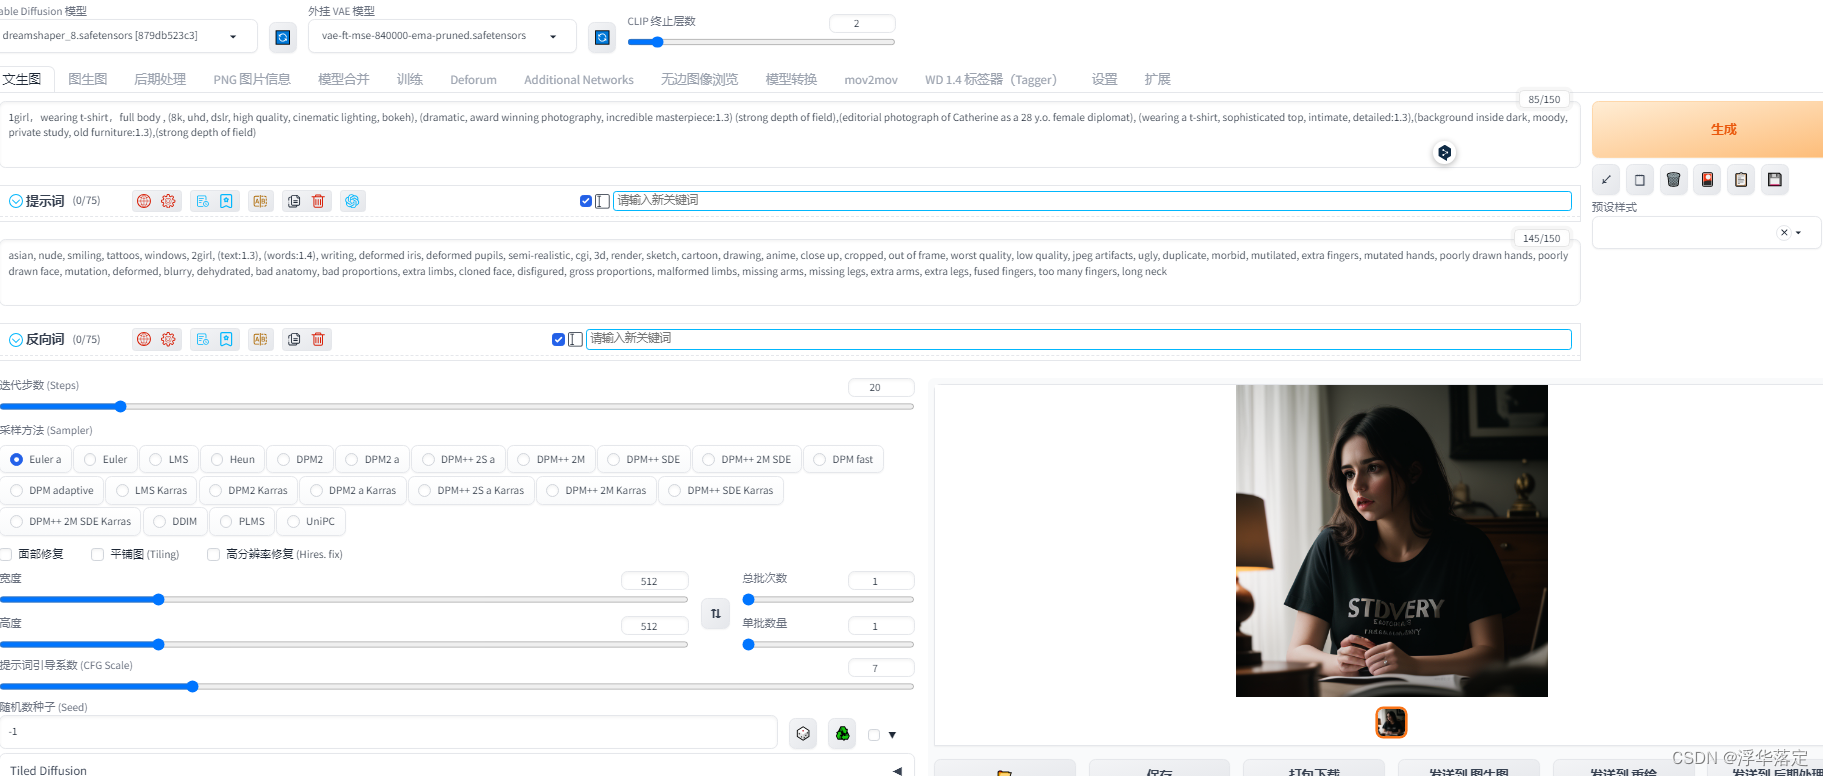Viewport: 1823px width, 776px height.
Task: Uncheck the checkbox beside 反向词 keyword field
Action: pos(558,339)
